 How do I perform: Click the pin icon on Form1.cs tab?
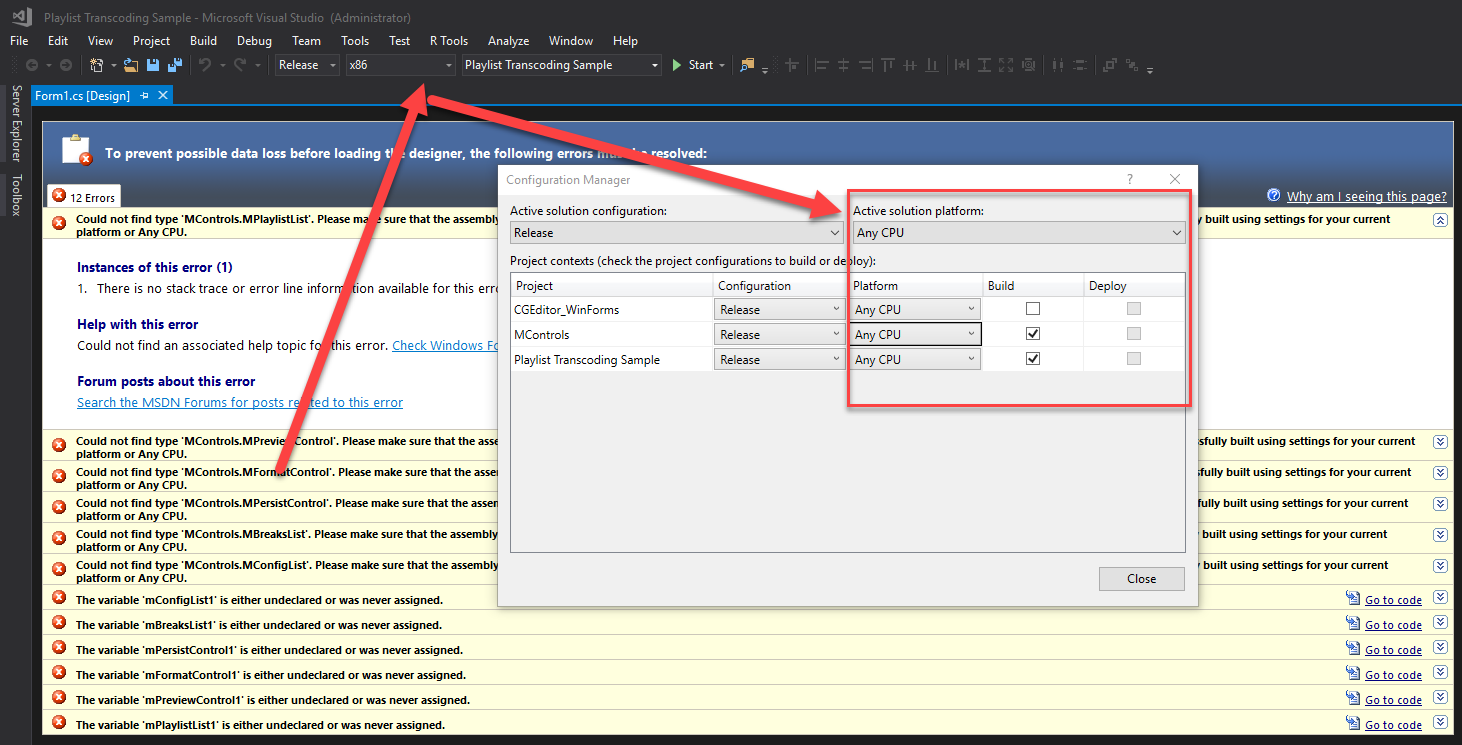[x=145, y=95]
